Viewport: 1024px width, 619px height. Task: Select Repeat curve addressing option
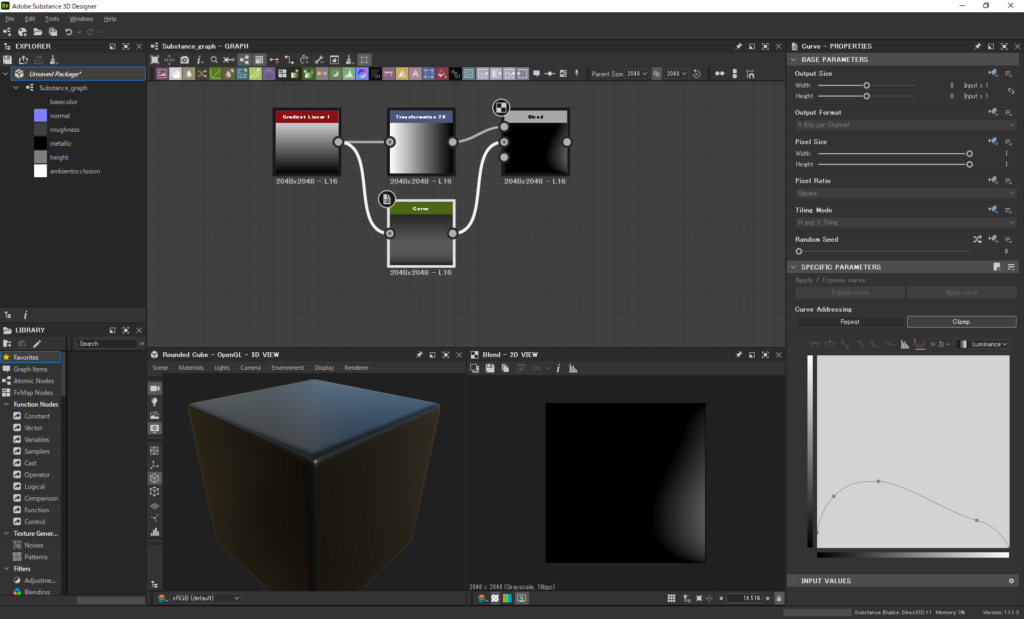(x=850, y=322)
